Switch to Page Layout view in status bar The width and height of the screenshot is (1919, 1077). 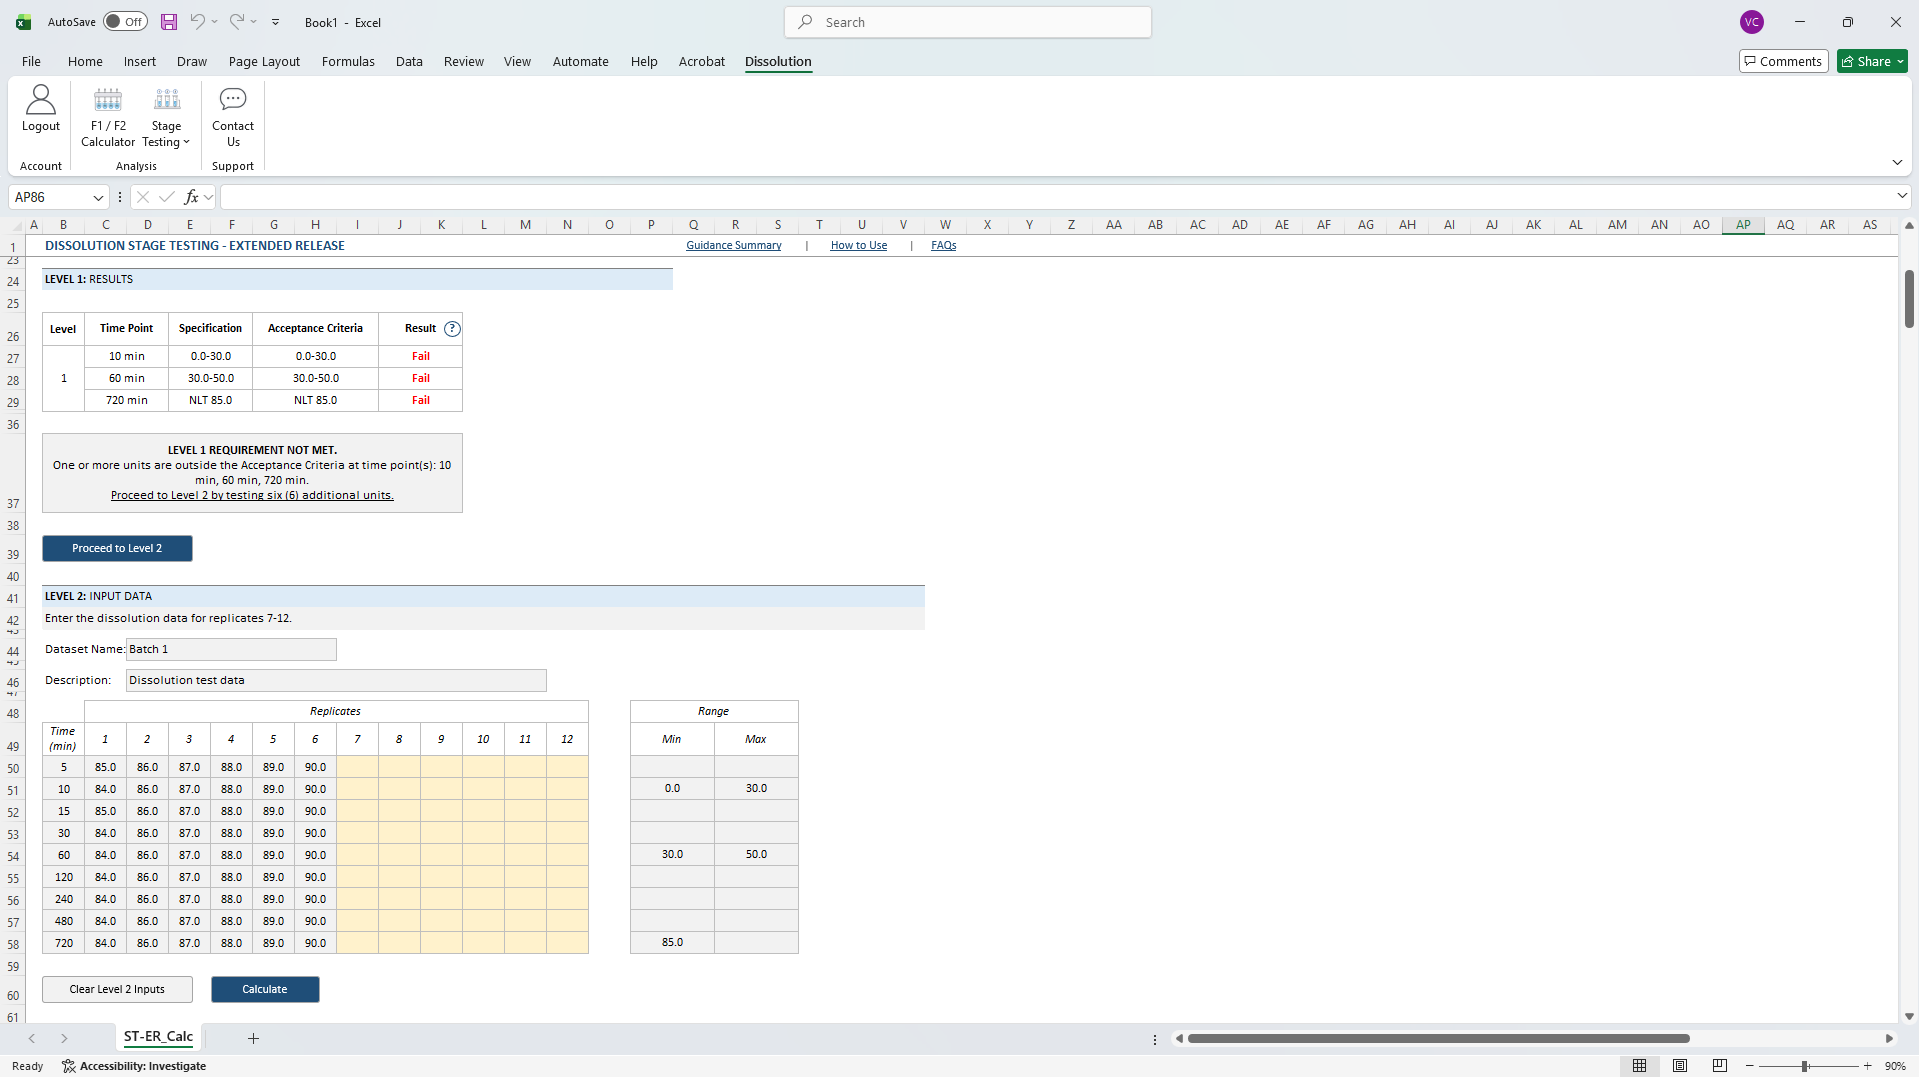point(1680,1066)
